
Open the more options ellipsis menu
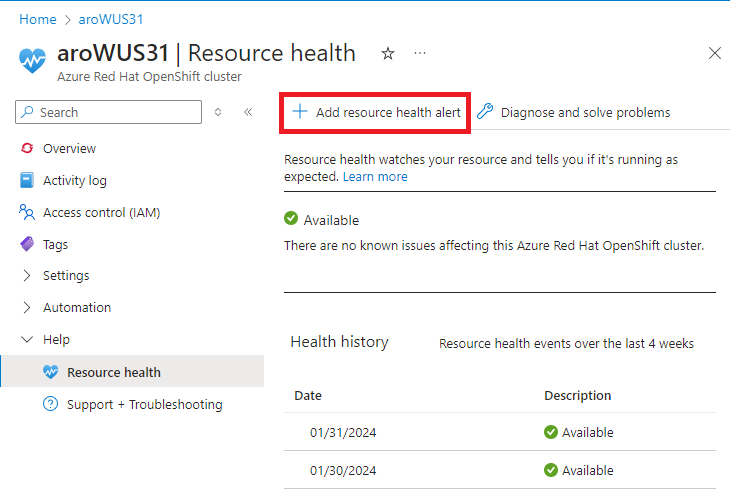tap(420, 54)
